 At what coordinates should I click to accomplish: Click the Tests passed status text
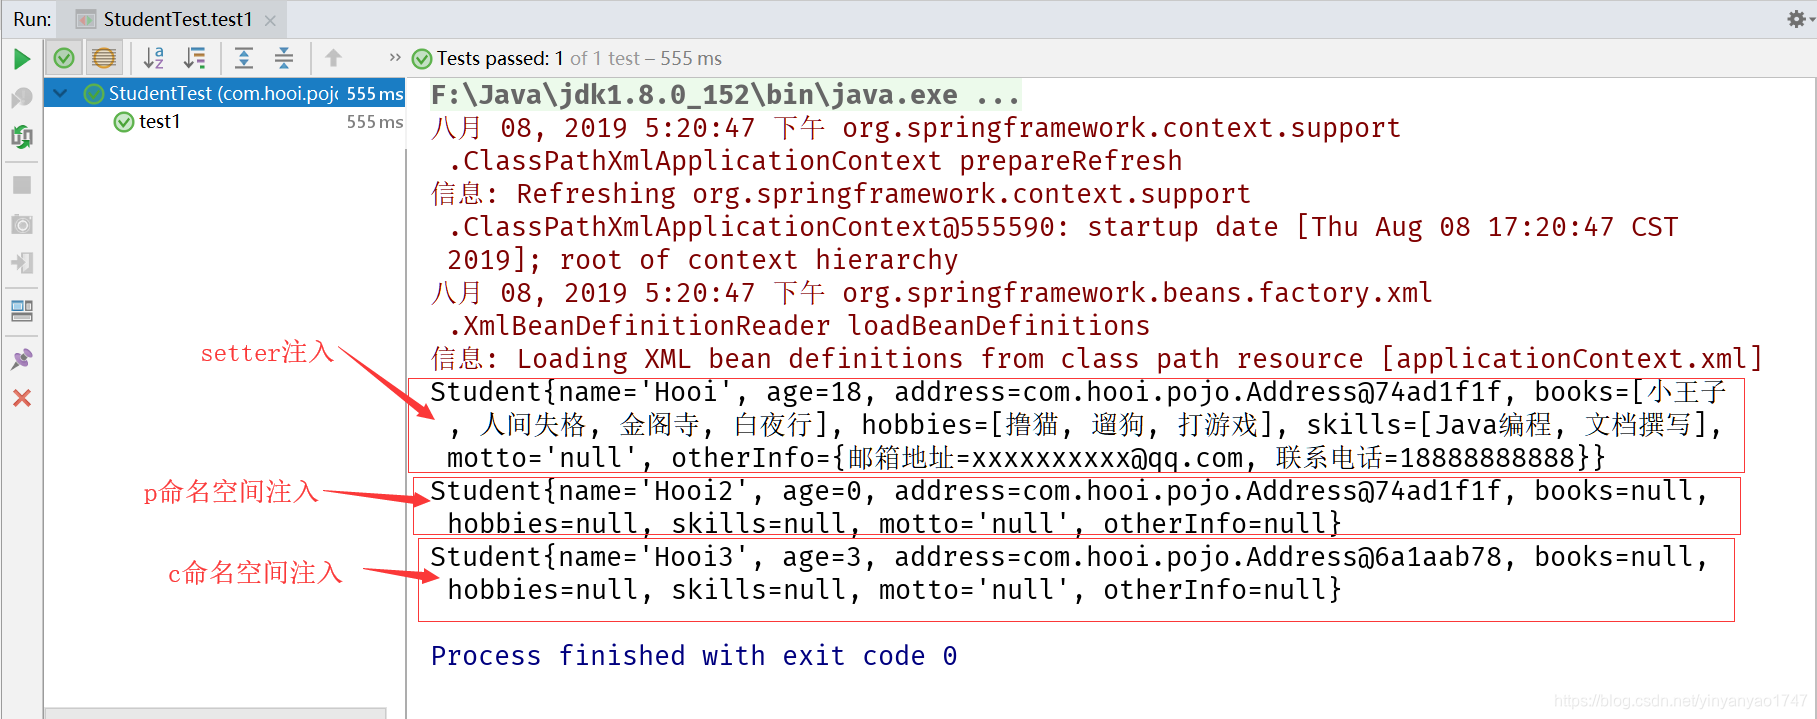(579, 58)
